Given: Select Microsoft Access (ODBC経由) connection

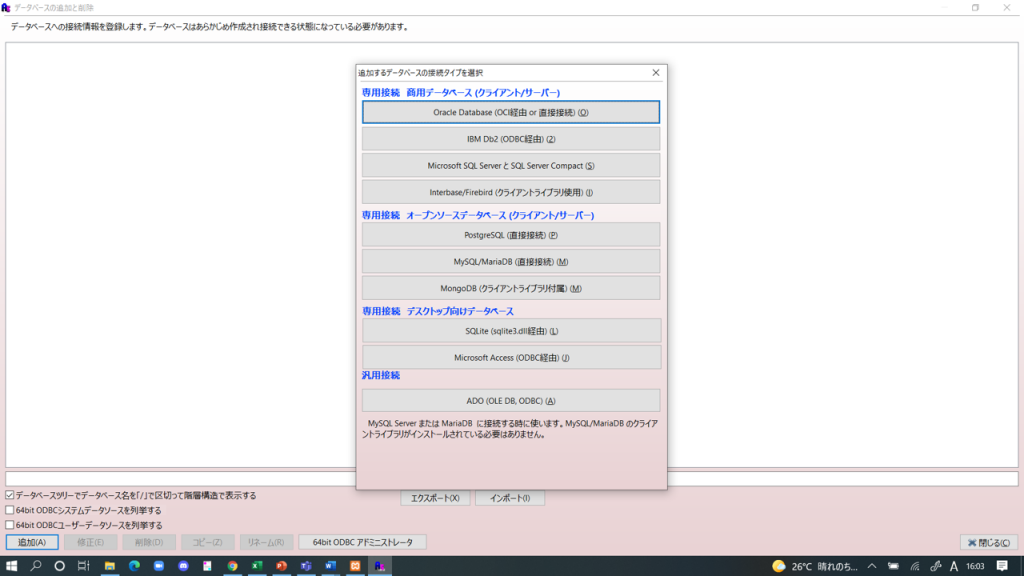Looking at the screenshot, I should [x=511, y=356].
